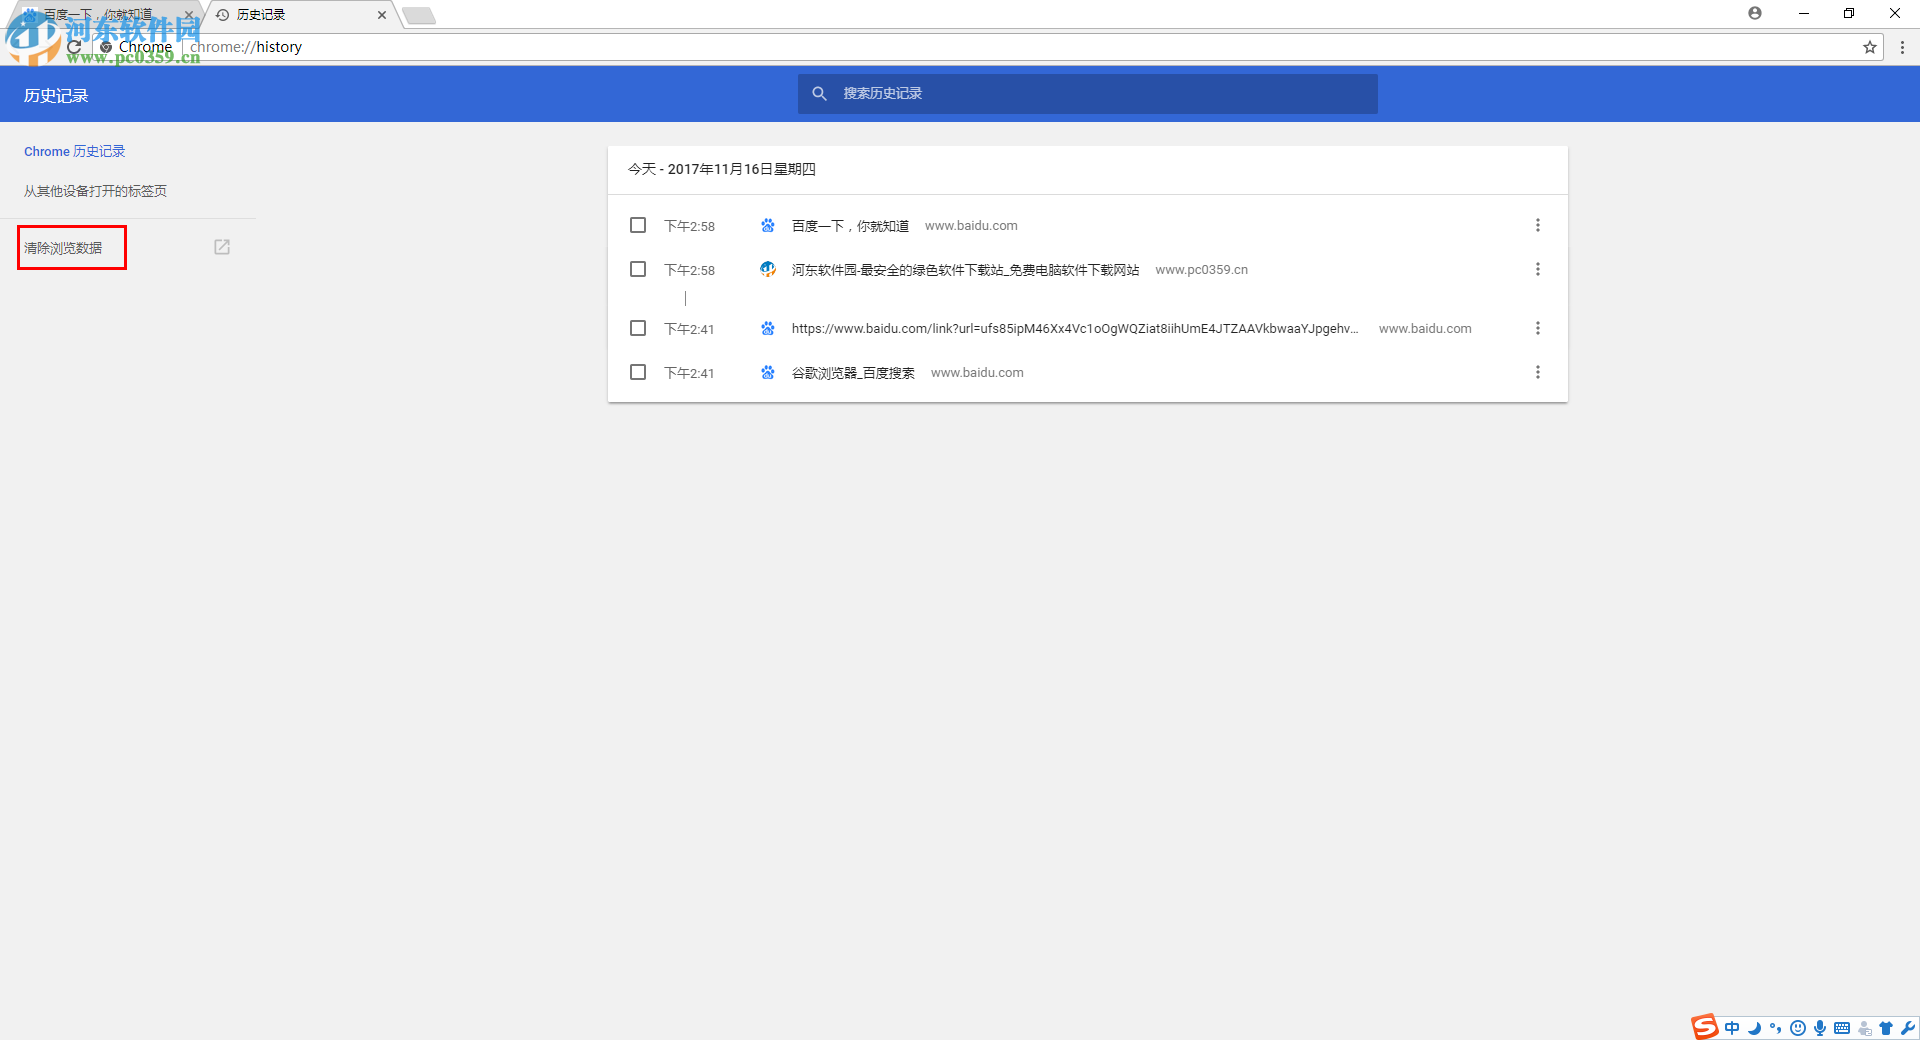Select checkbox for 谷歌浏览器_百度搜索 entry
Viewport: 1920px width, 1040px height.
[x=638, y=372]
